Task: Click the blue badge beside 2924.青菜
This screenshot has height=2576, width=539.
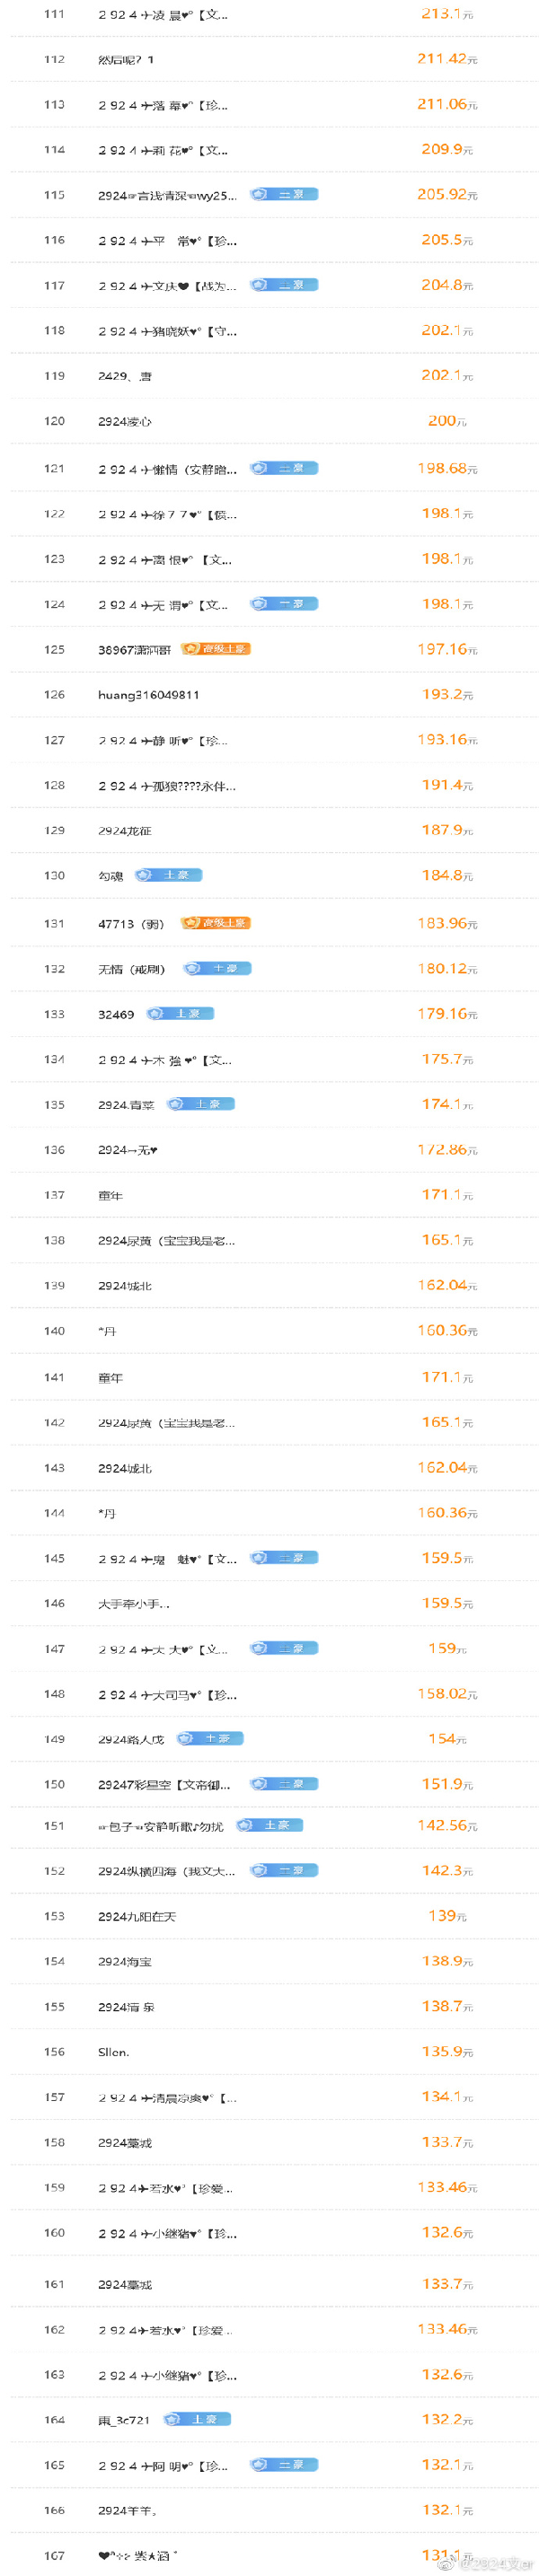Action: coord(201,1104)
